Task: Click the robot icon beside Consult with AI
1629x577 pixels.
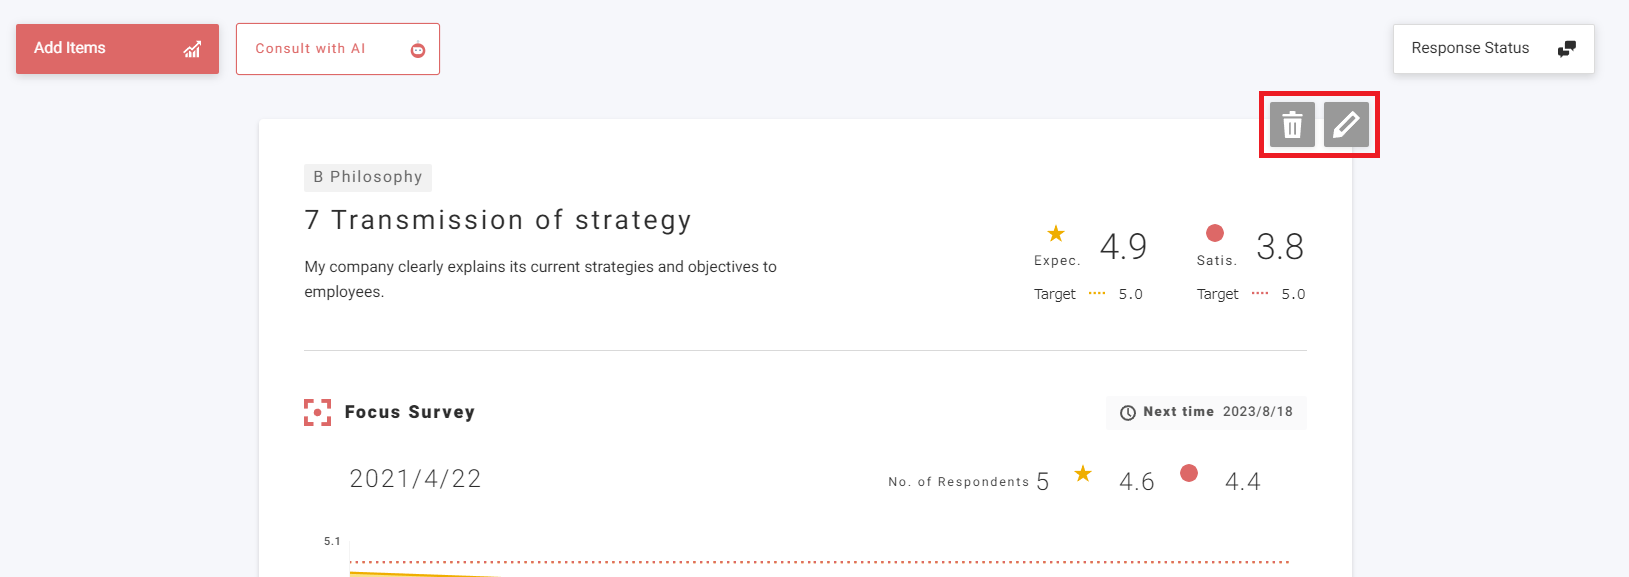Action: (418, 50)
